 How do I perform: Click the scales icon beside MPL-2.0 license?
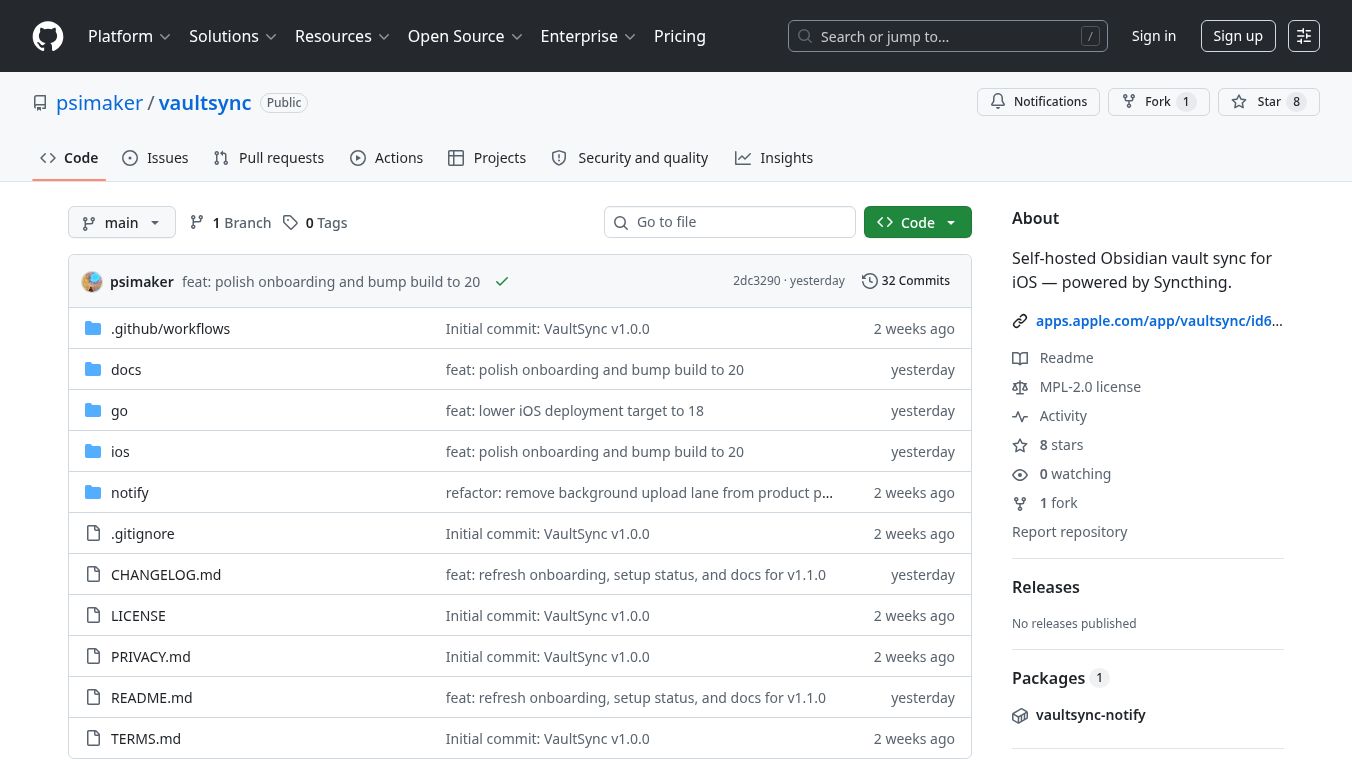1020,387
